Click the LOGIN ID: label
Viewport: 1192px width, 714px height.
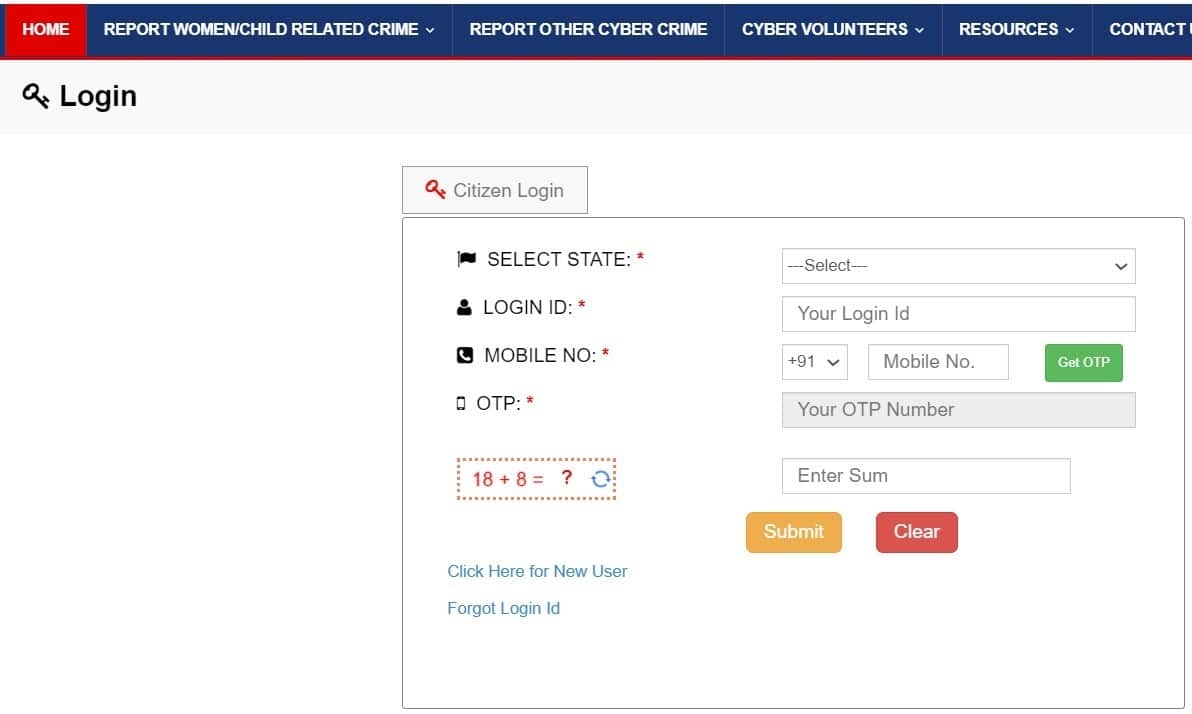(528, 307)
